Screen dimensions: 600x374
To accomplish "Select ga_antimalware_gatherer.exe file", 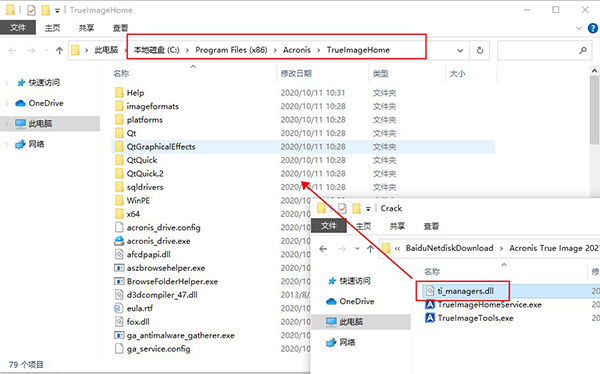I will pyautogui.click(x=181, y=335).
